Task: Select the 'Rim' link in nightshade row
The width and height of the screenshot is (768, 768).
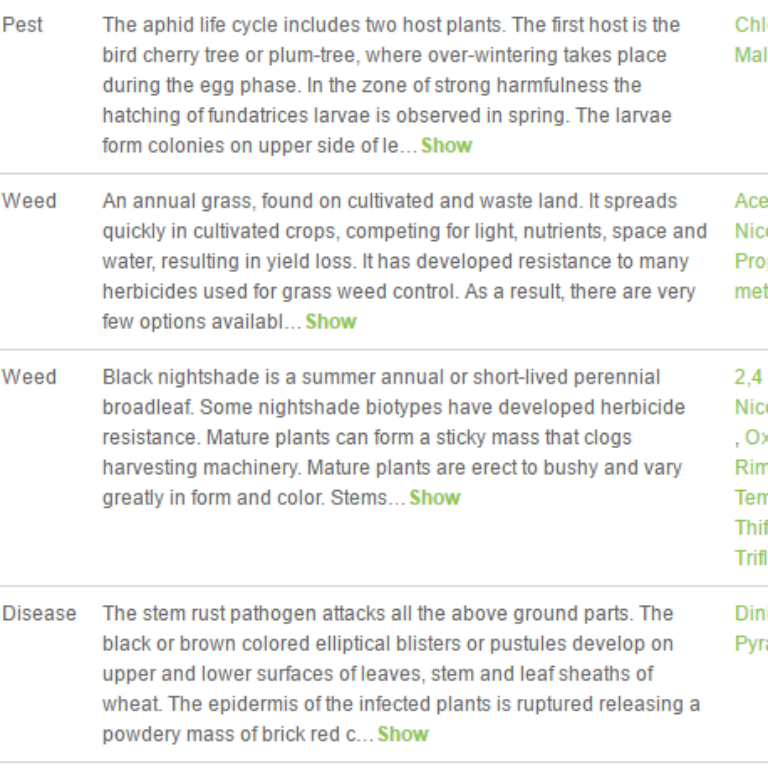Action: [x=751, y=467]
